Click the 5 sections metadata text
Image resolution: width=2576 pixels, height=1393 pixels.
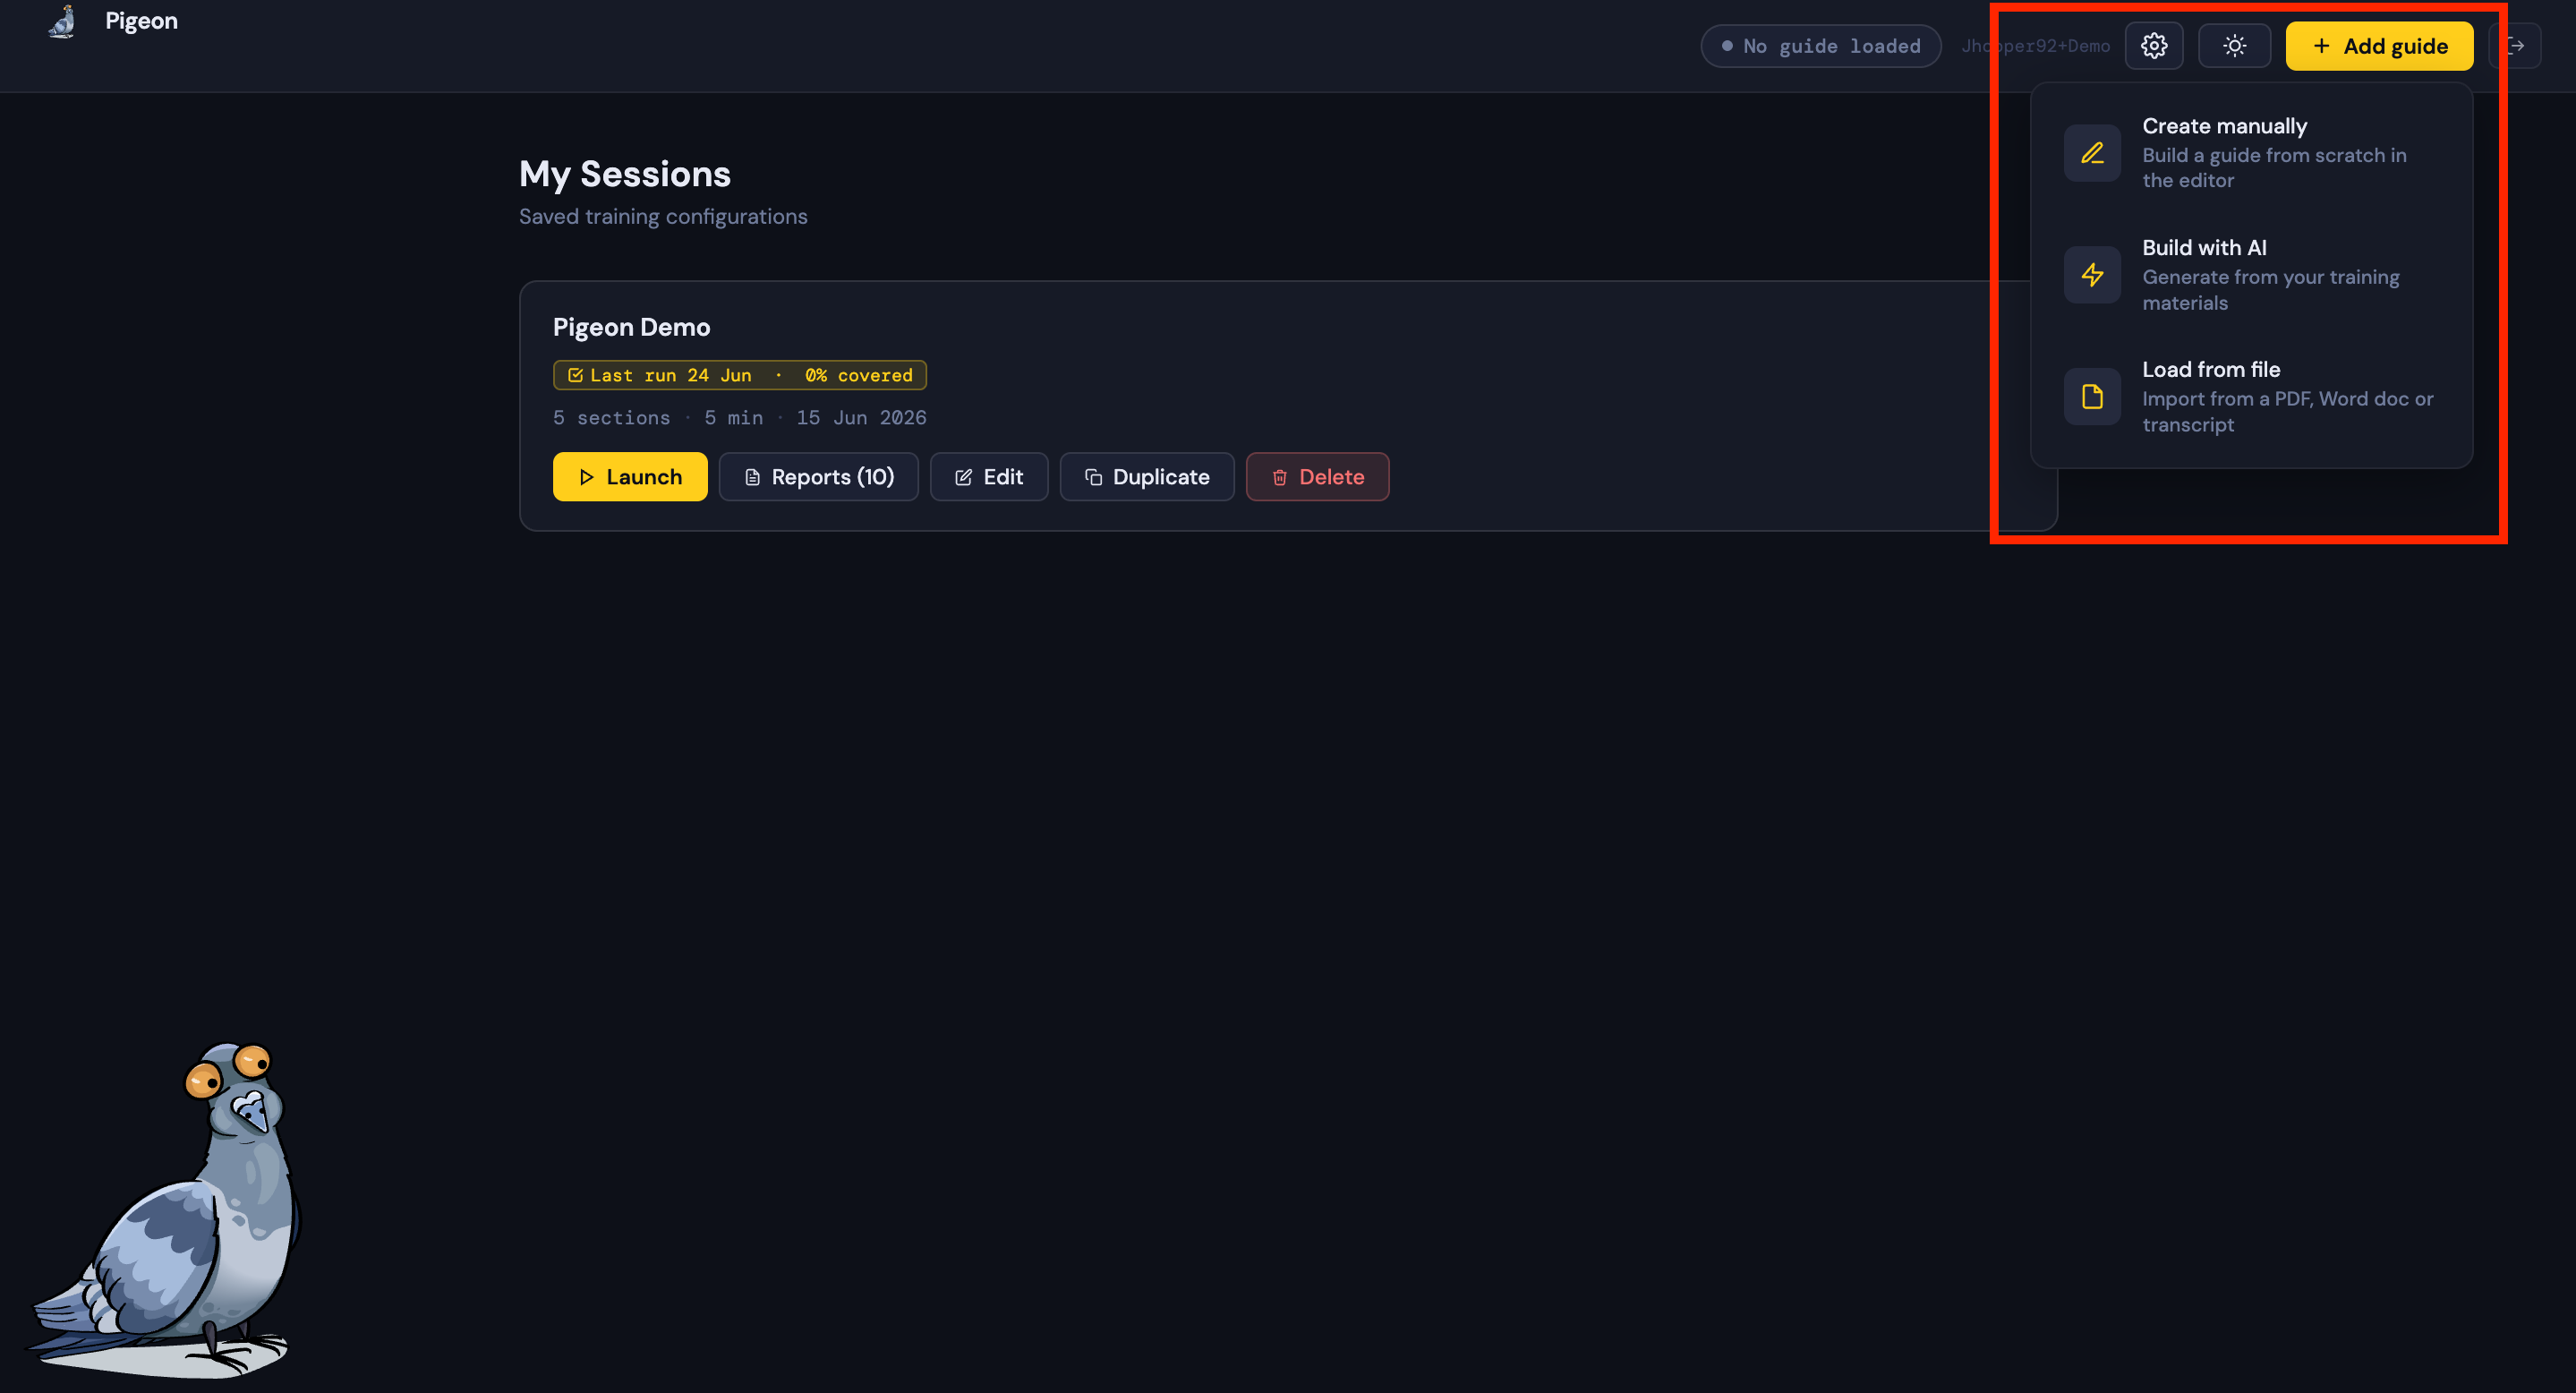(x=611, y=418)
